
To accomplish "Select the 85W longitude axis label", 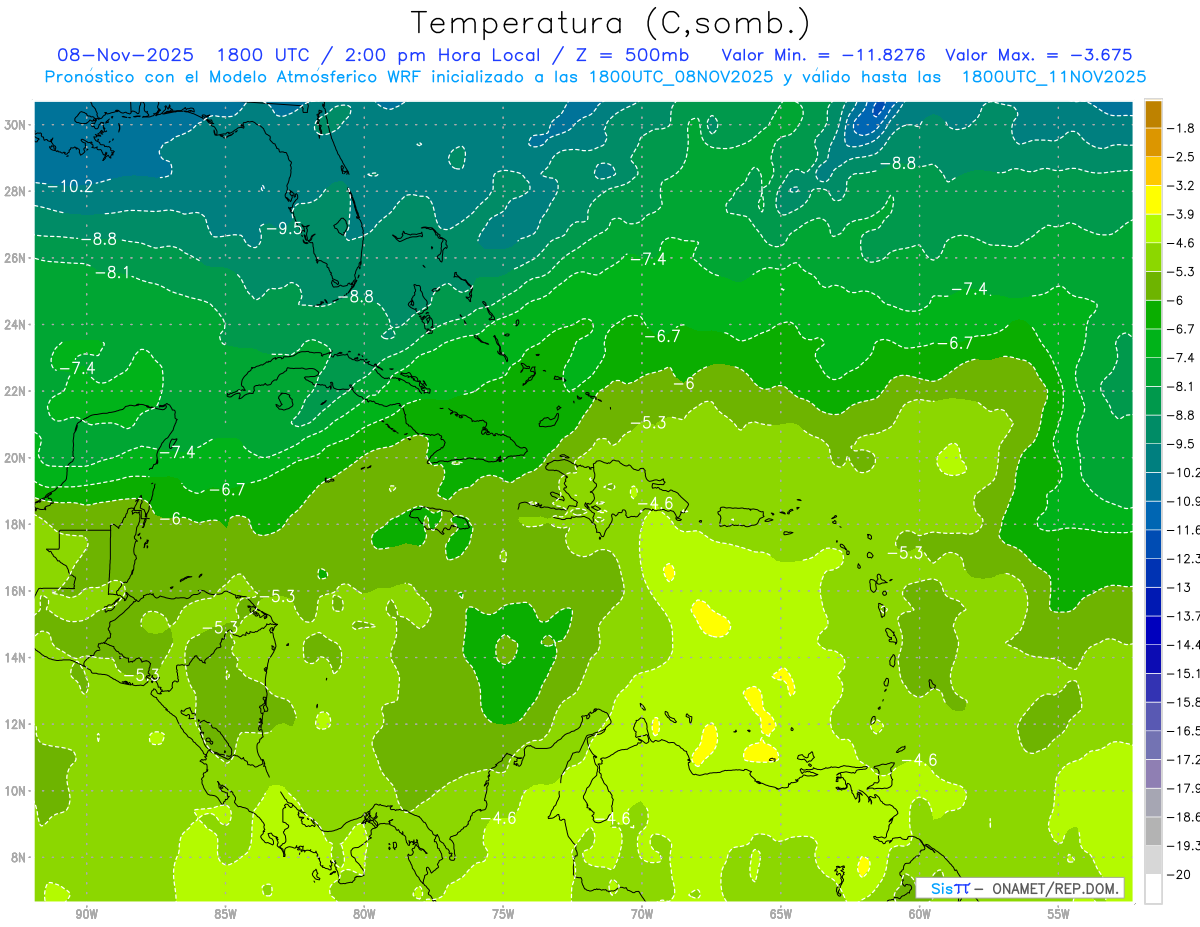I will click(x=225, y=914).
